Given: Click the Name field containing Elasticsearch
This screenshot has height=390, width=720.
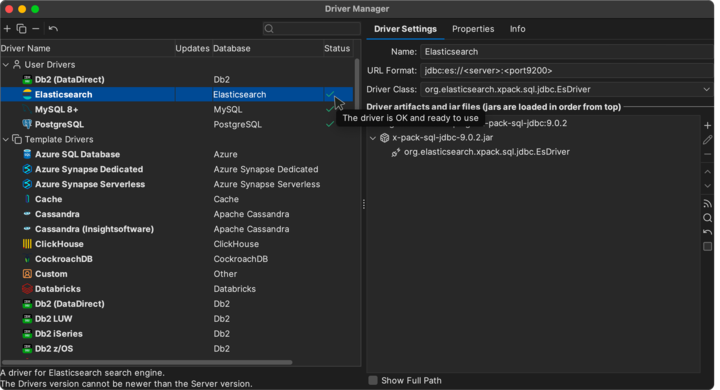Looking at the screenshot, I should (x=567, y=51).
